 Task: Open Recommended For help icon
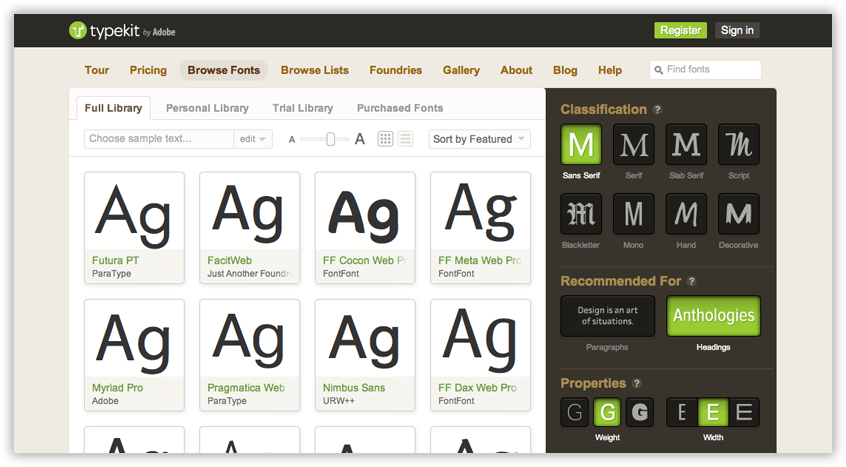(692, 281)
